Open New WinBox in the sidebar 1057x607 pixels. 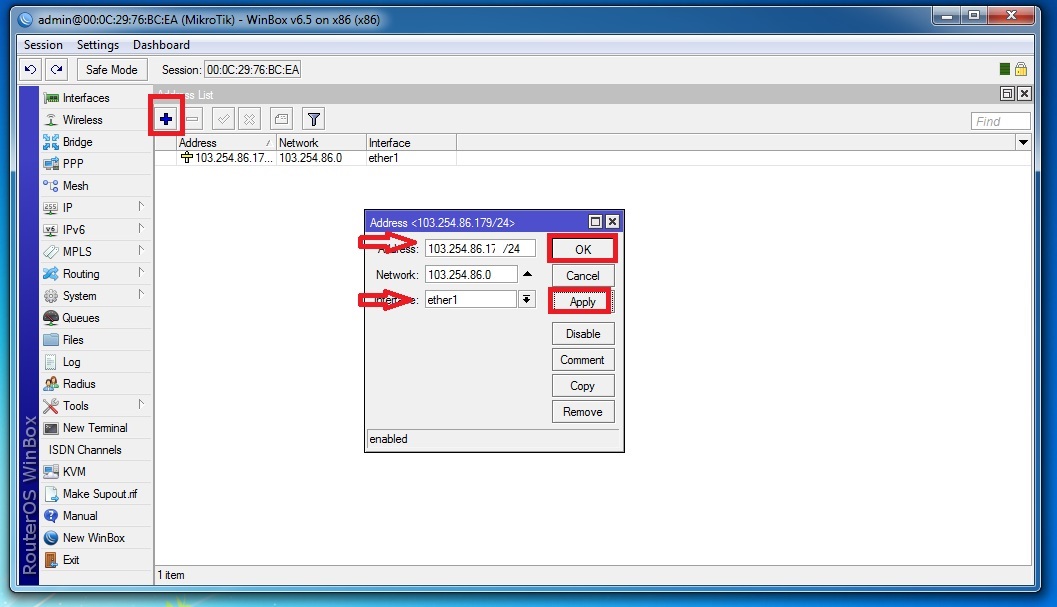click(x=96, y=538)
